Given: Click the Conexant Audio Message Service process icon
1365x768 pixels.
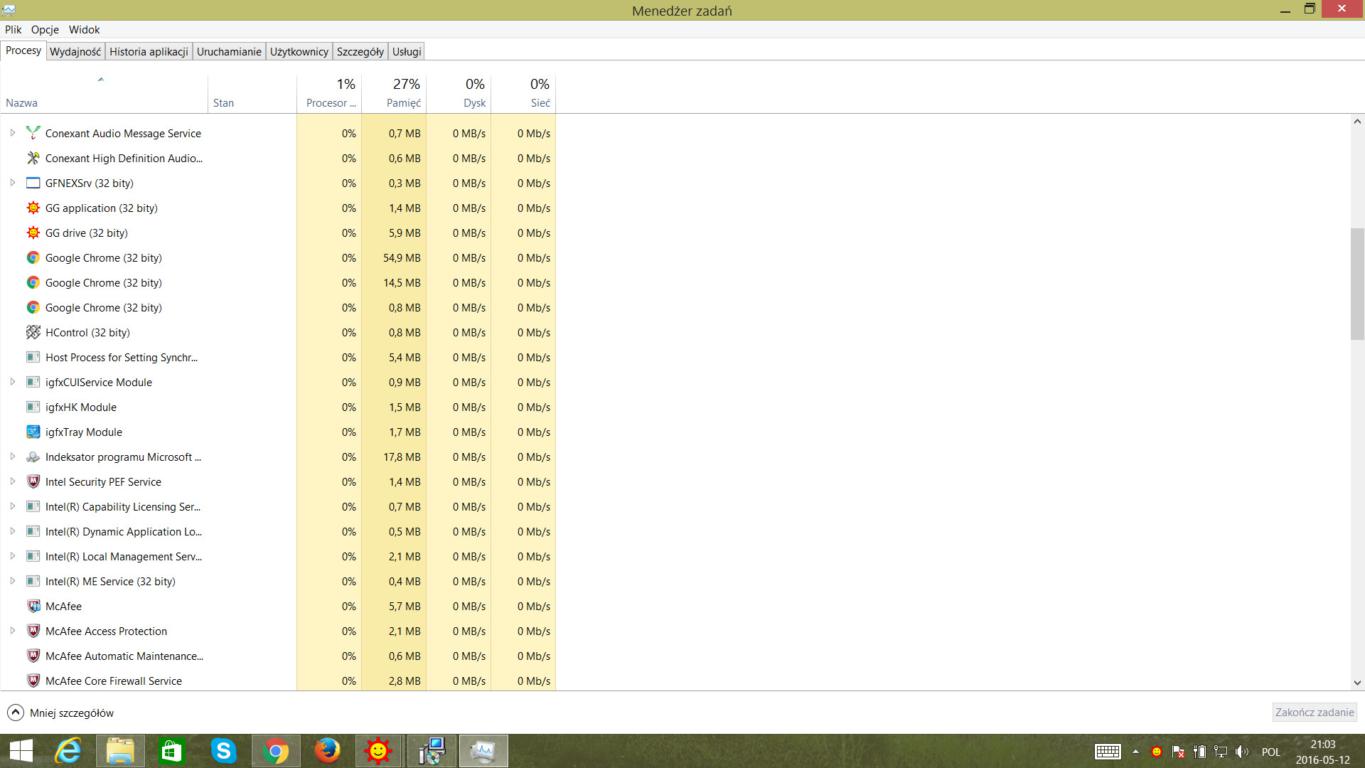Looking at the screenshot, I should (33, 133).
